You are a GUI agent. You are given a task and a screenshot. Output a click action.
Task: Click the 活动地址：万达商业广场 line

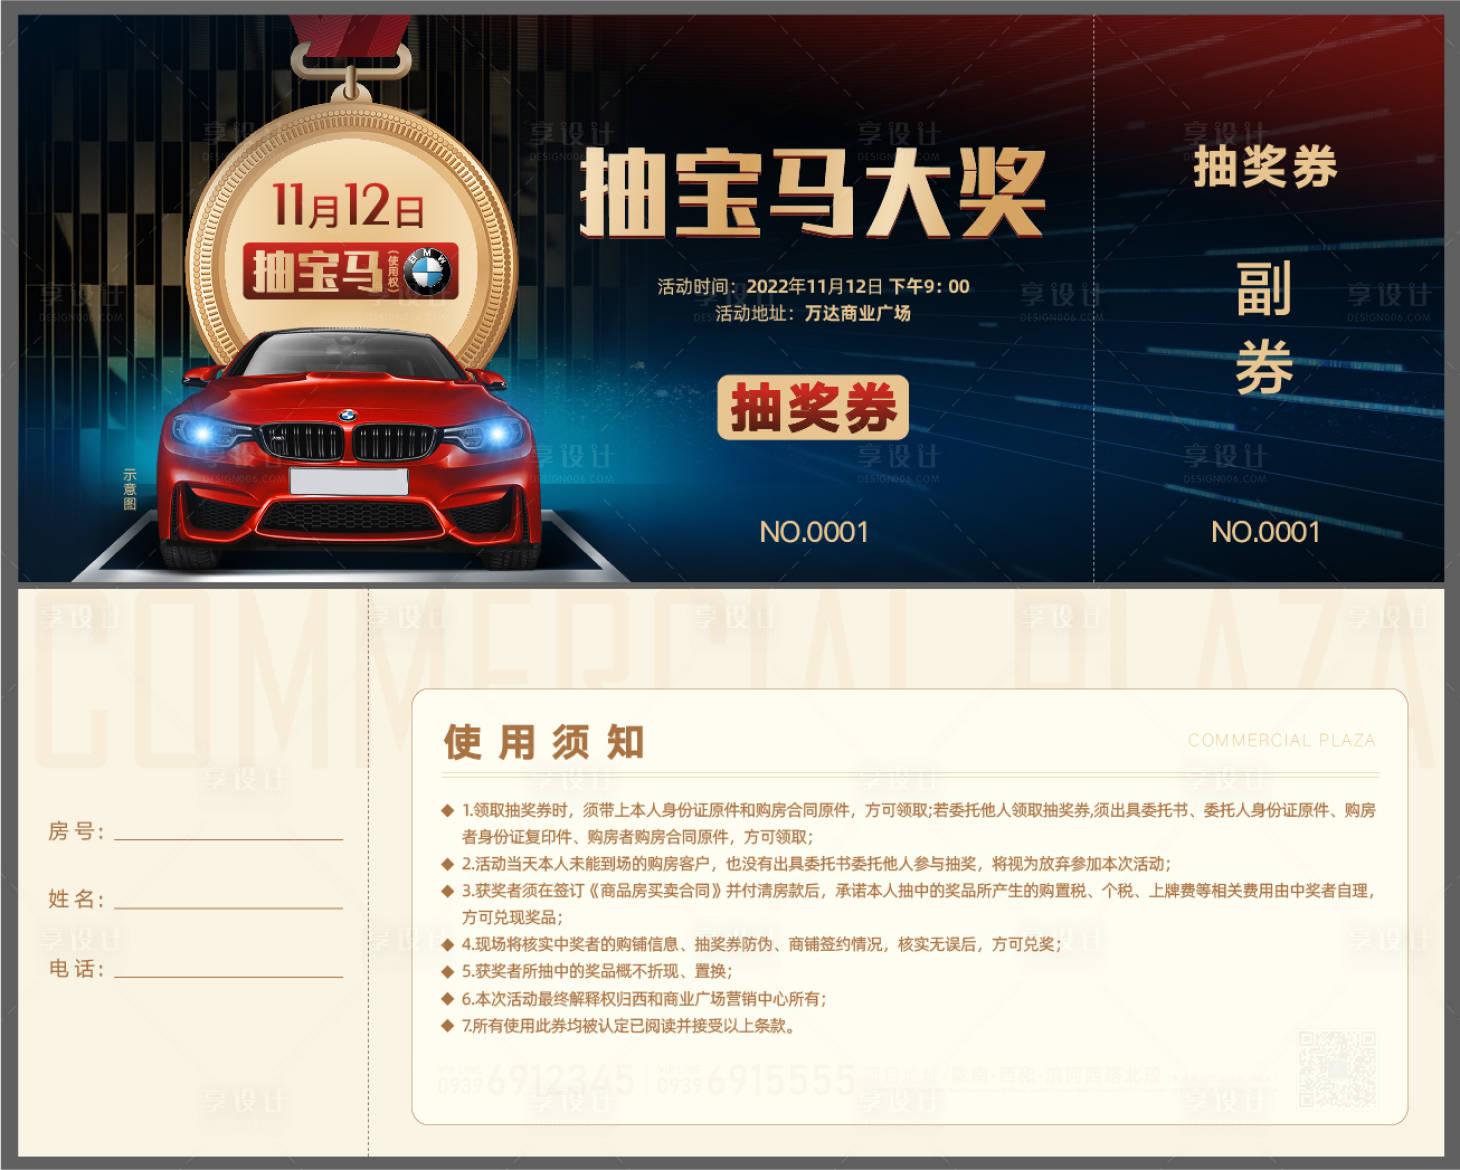pyautogui.click(x=812, y=313)
